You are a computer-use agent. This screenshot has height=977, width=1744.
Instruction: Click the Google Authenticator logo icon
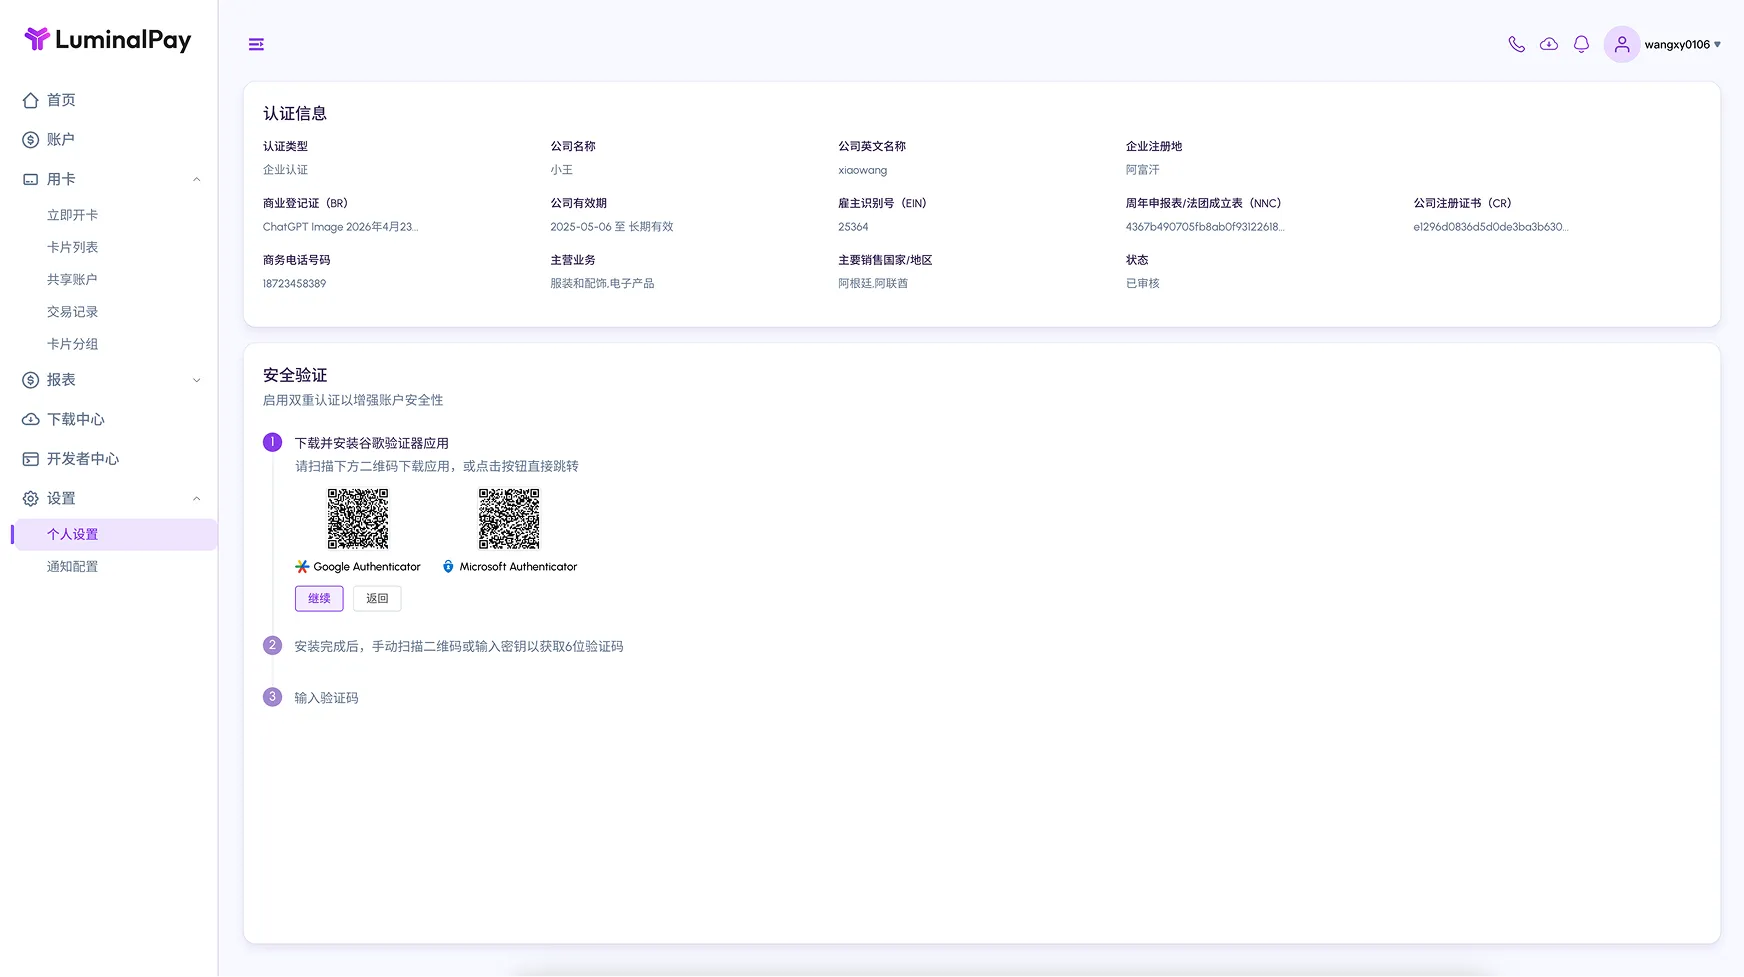point(302,566)
